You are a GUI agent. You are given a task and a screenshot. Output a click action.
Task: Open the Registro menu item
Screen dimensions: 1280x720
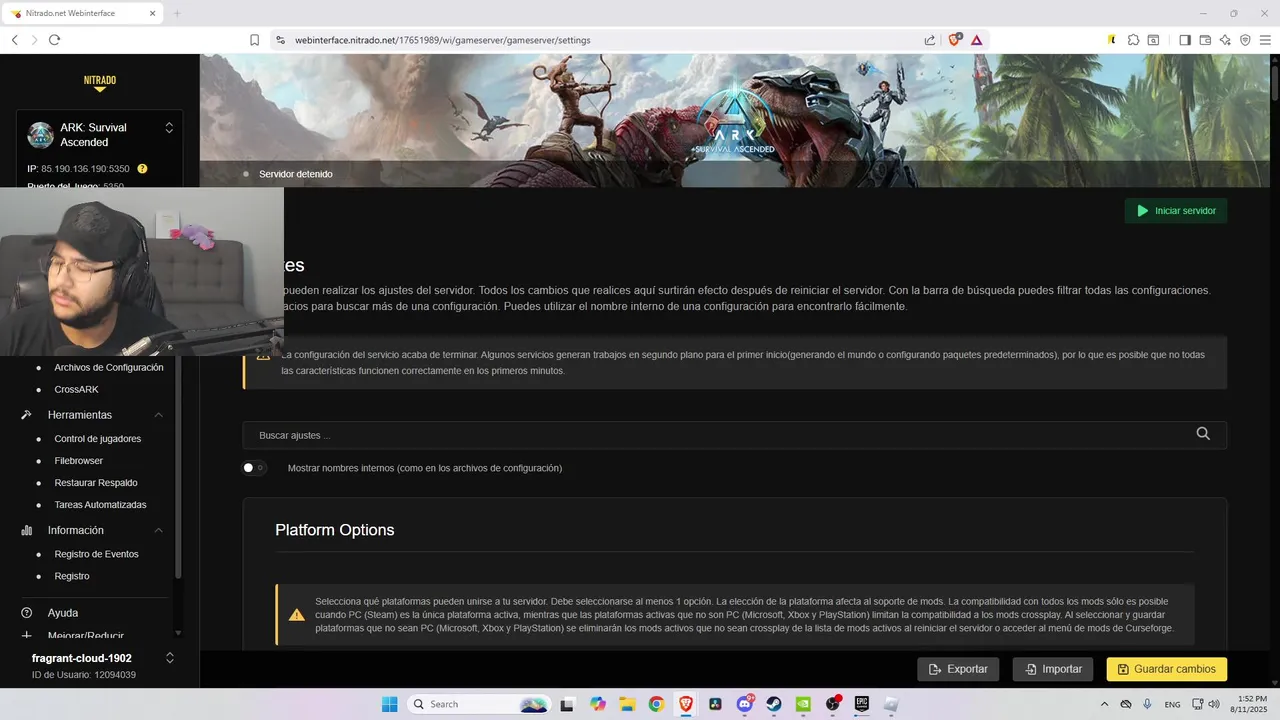(x=72, y=576)
